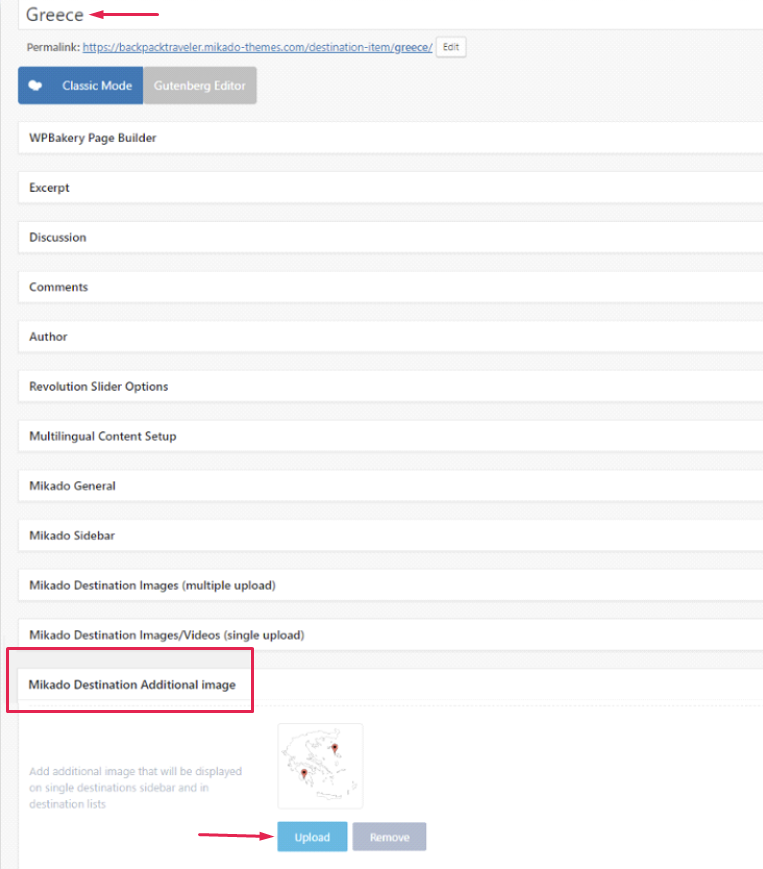Open the Greece permalink URL
Screen dimensions: 763x869
[257, 48]
